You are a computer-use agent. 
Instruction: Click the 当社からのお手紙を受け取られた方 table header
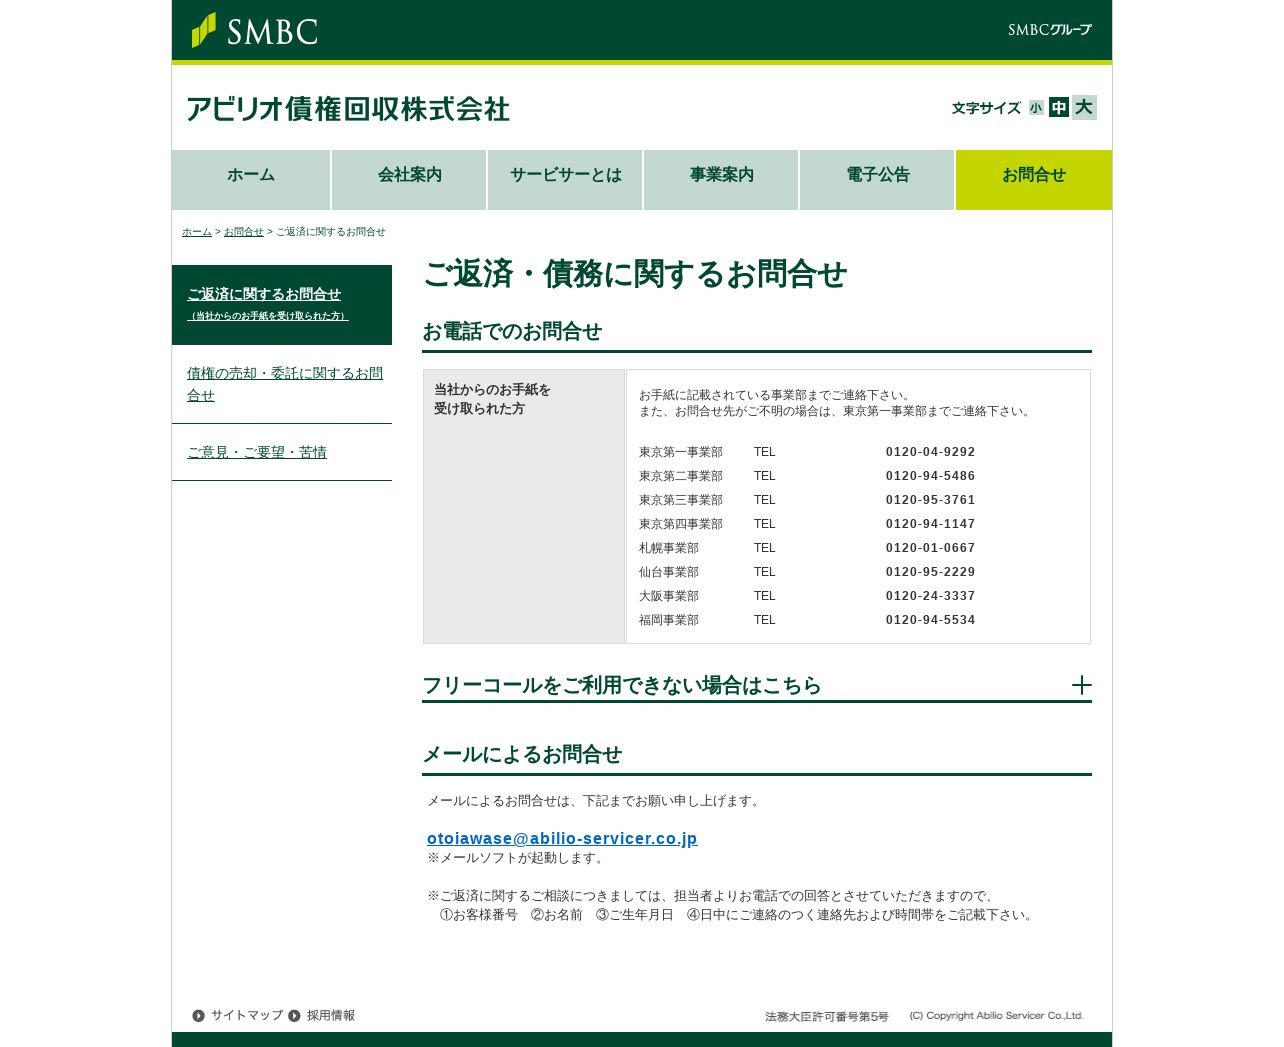pyautogui.click(x=524, y=506)
